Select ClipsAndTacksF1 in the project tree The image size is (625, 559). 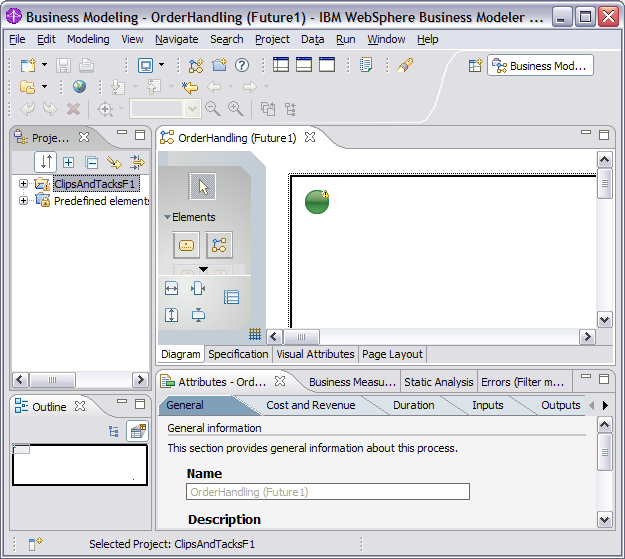(96, 184)
